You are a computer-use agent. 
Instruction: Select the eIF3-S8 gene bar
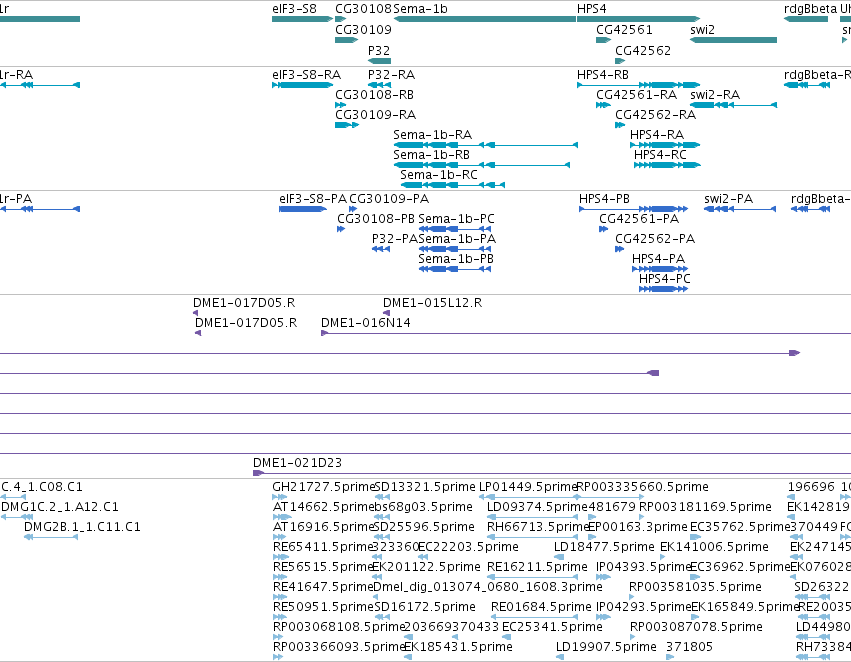click(302, 19)
